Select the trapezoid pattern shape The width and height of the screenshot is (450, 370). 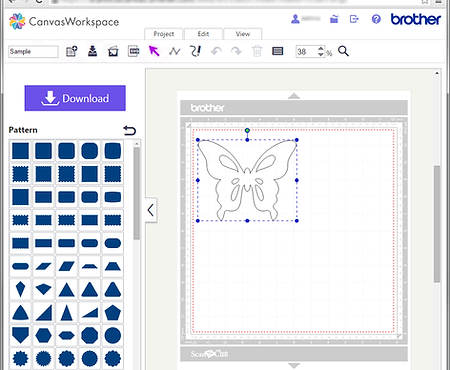tap(113, 266)
